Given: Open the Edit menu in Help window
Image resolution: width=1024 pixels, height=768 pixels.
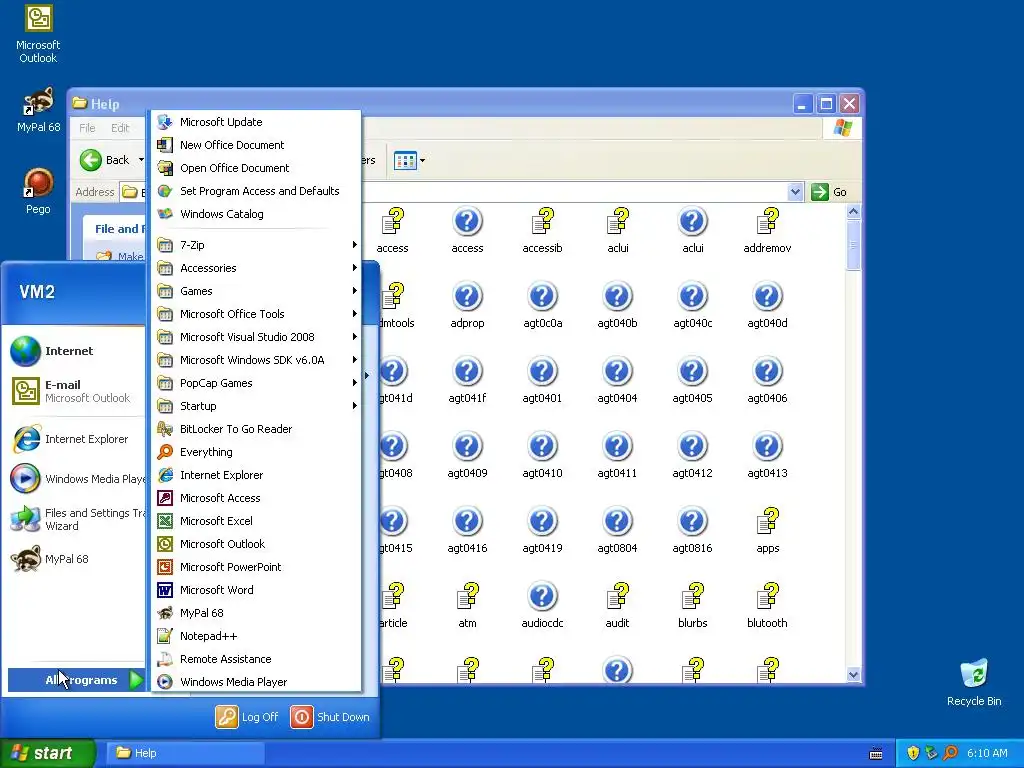Looking at the screenshot, I should tap(120, 128).
